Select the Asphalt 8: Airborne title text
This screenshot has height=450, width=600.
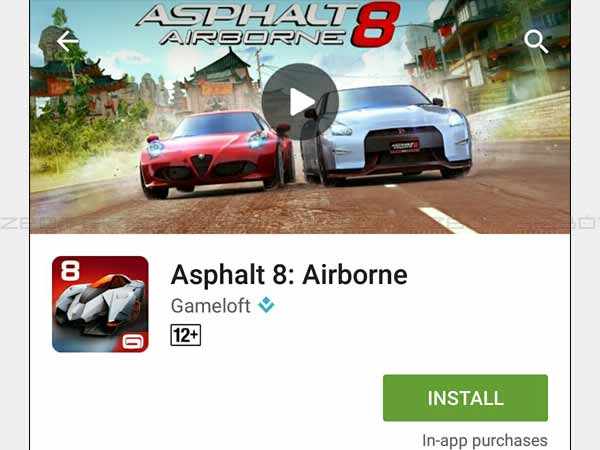289,275
